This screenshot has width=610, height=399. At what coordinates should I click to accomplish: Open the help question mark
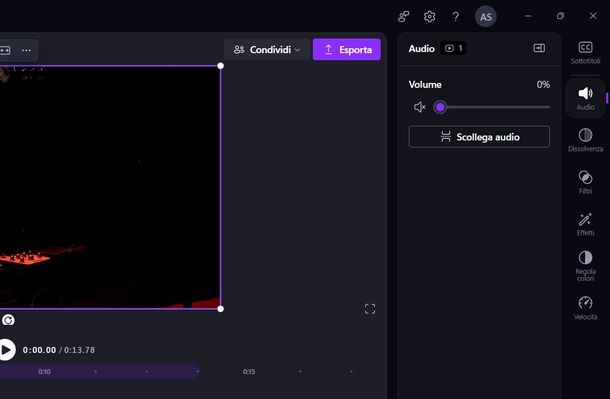pyautogui.click(x=456, y=17)
